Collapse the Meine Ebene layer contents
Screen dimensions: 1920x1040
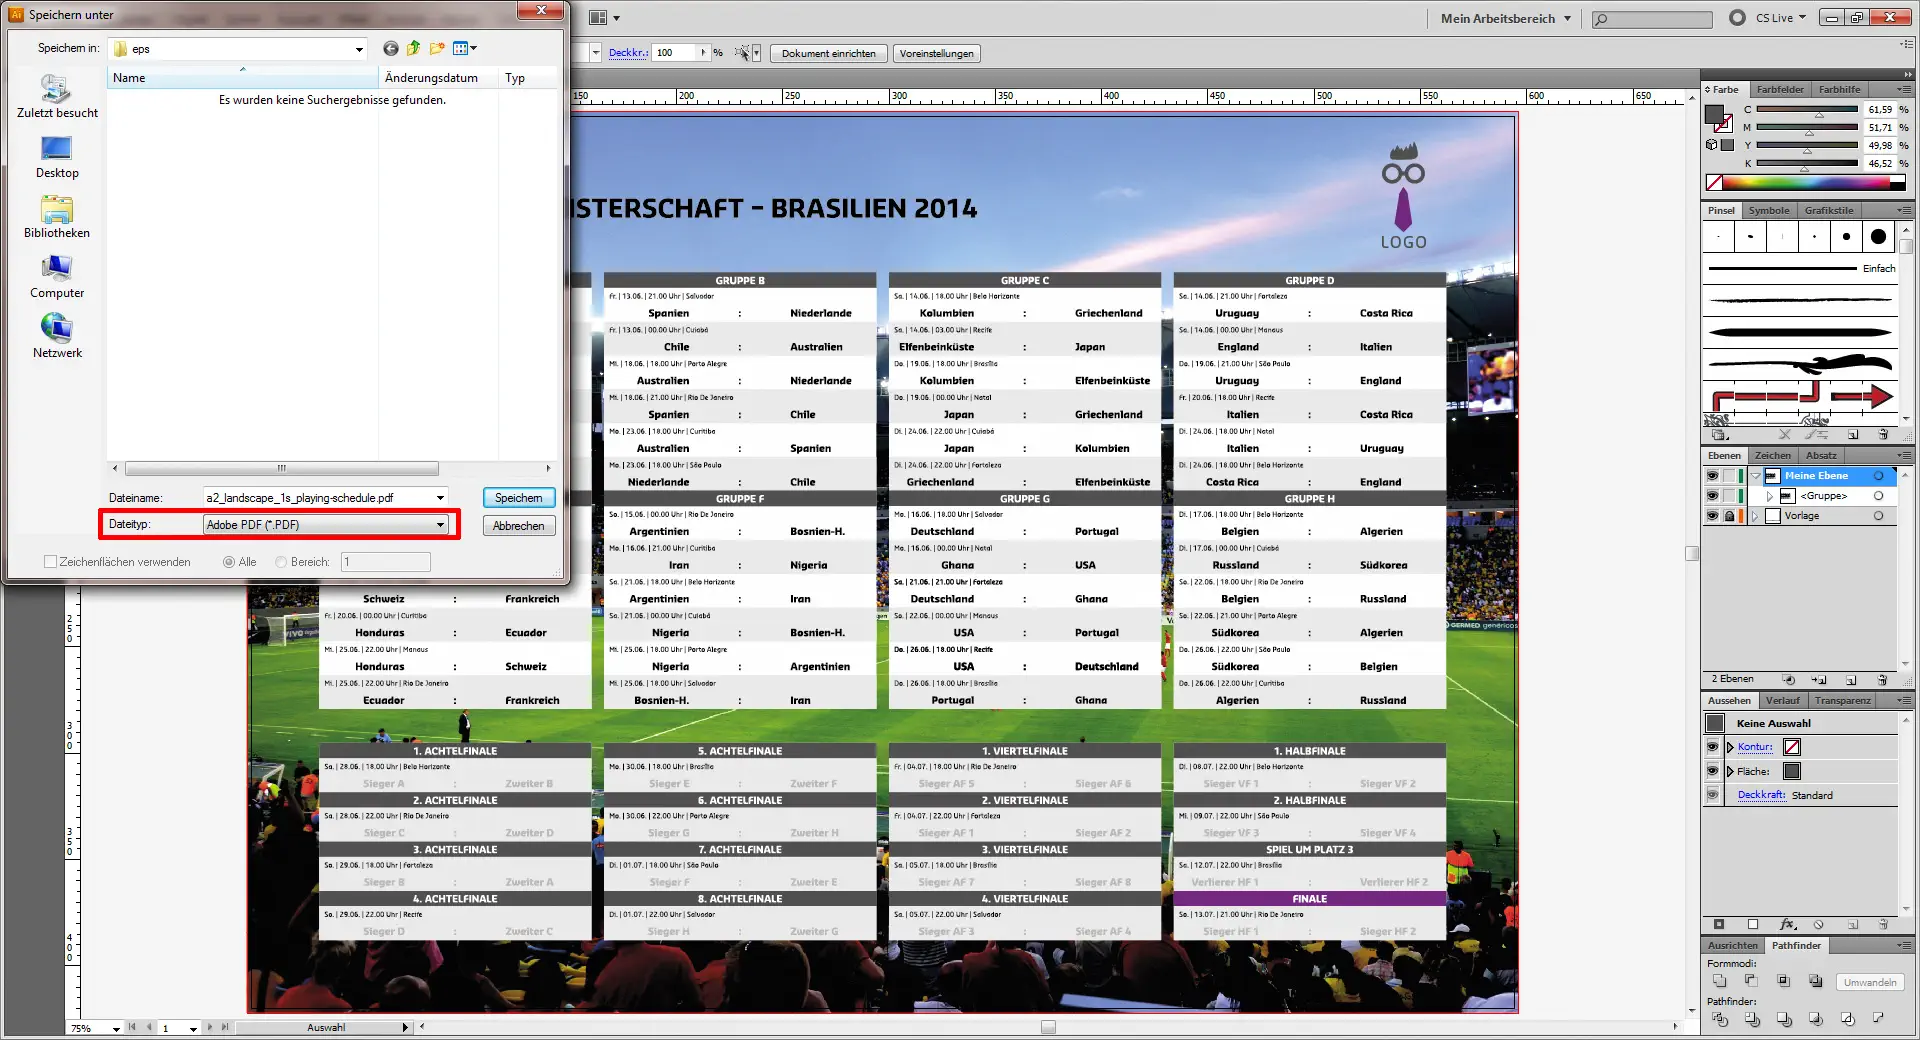[1756, 476]
